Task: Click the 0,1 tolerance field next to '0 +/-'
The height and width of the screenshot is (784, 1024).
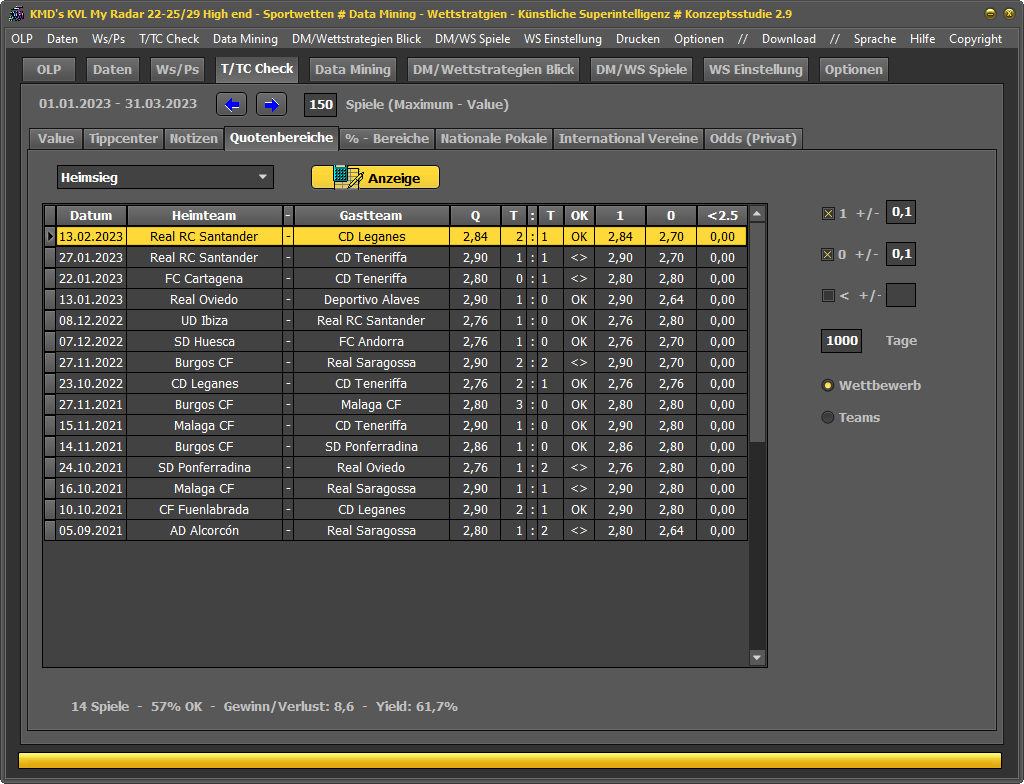Action: click(901, 253)
